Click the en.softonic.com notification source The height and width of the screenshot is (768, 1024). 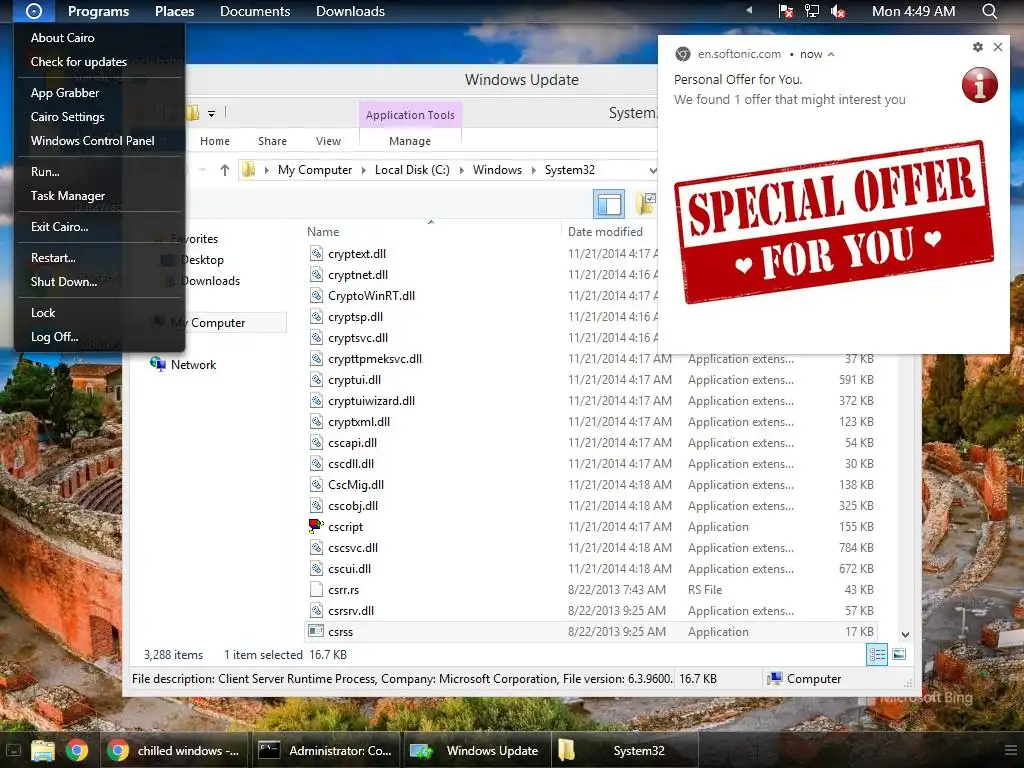tap(739, 54)
